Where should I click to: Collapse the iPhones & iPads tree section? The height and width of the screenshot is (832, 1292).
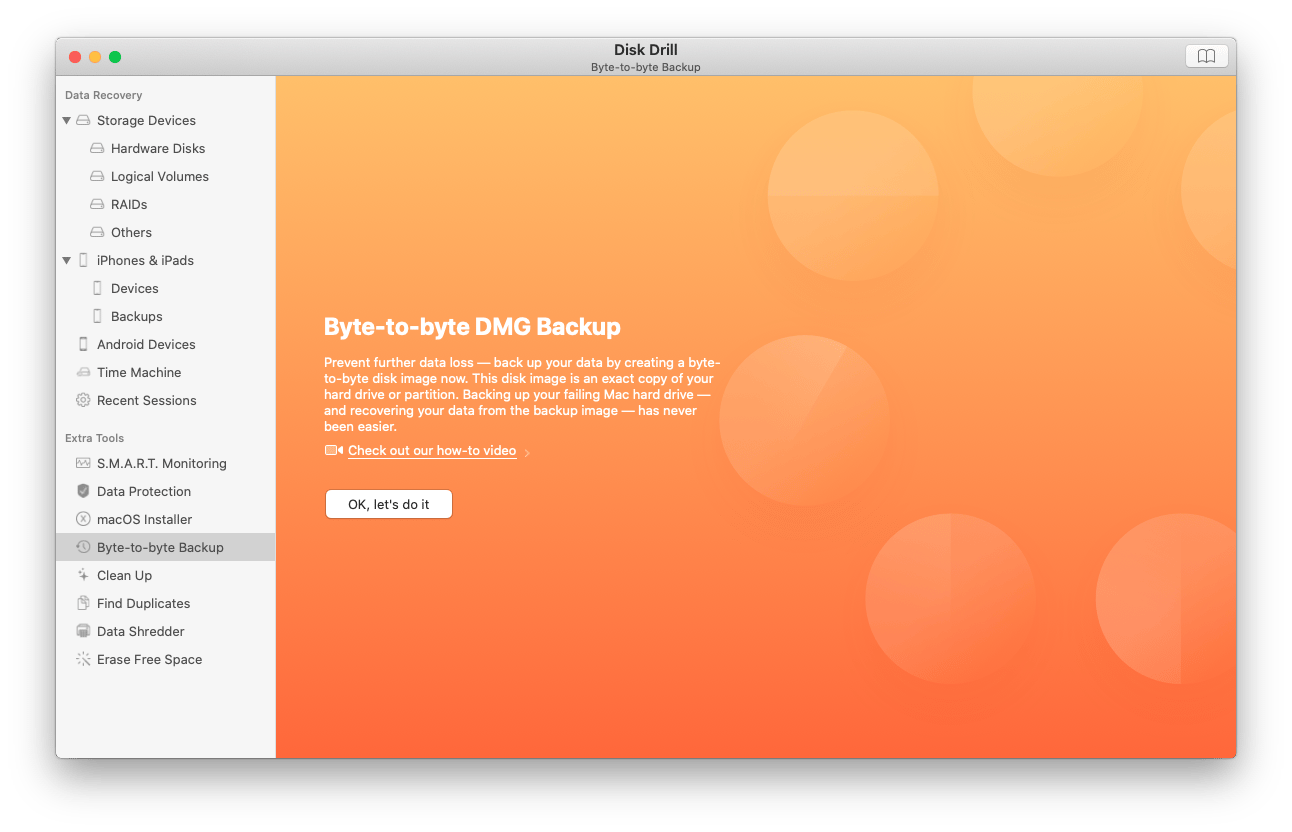[67, 260]
